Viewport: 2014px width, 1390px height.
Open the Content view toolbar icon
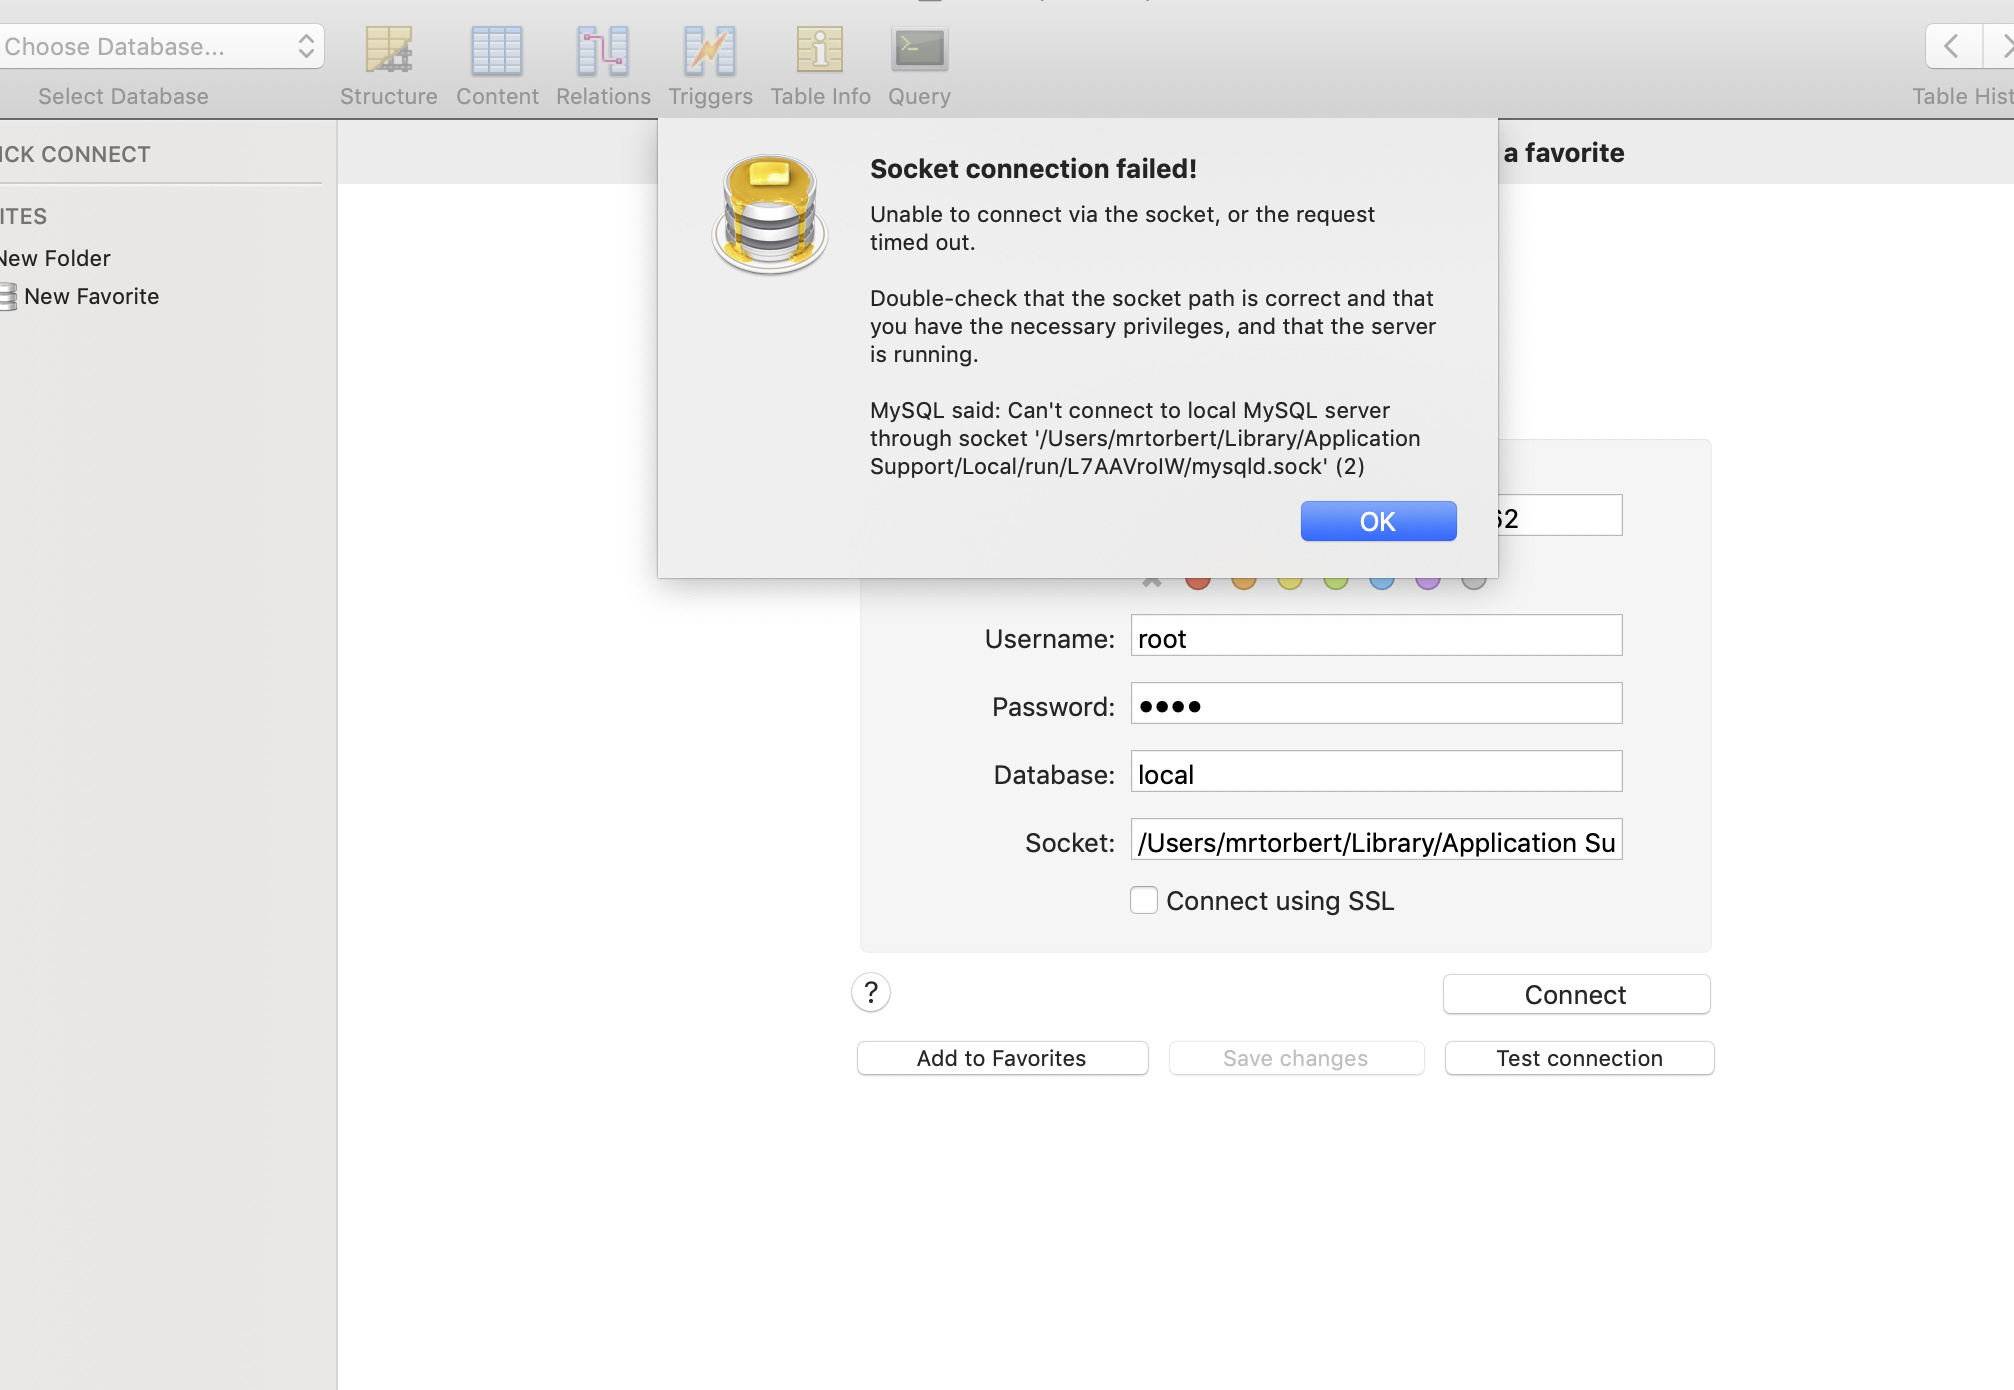(497, 51)
